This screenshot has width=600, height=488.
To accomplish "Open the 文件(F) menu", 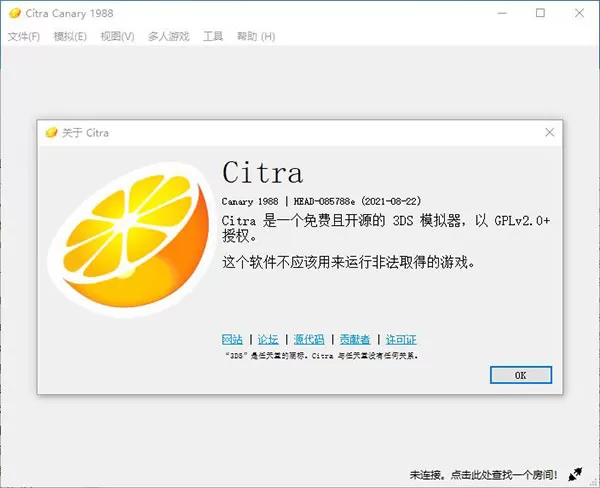I will [x=24, y=36].
